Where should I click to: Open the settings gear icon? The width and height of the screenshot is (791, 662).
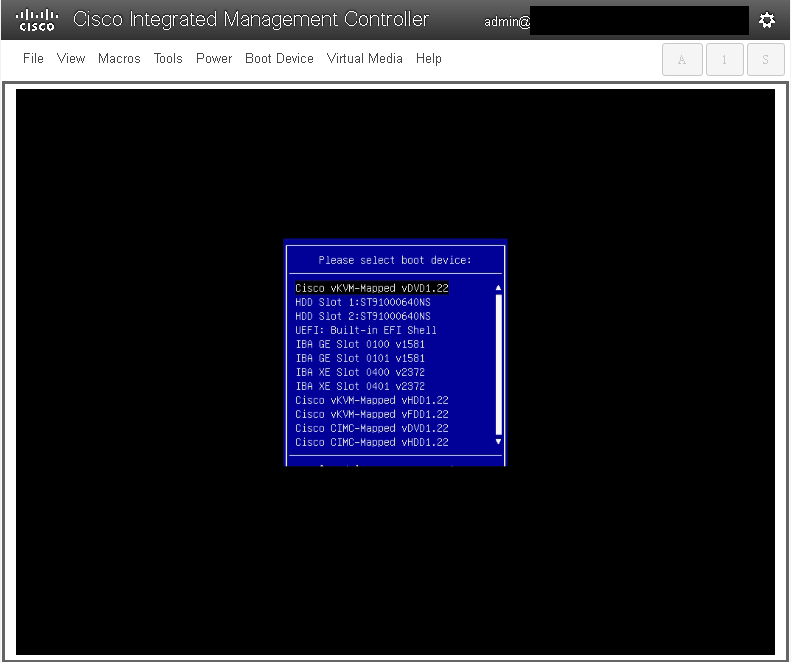coord(767,20)
